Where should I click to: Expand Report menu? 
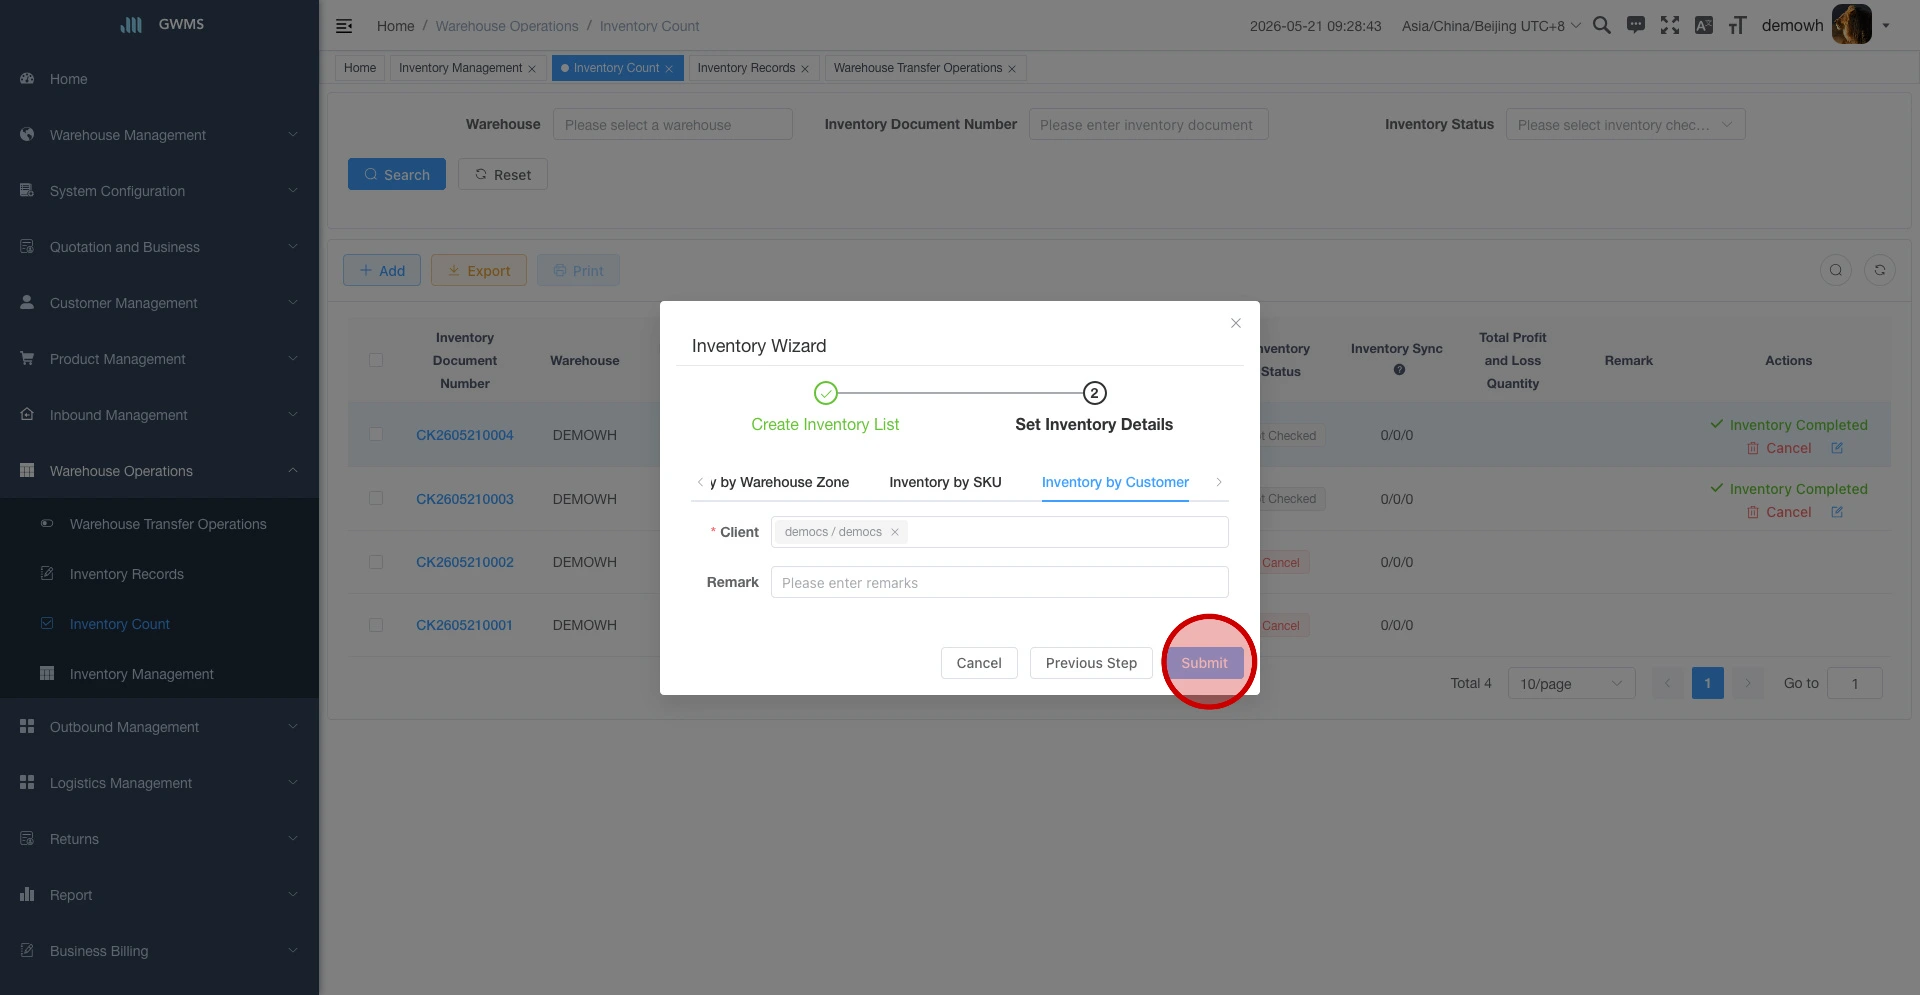click(159, 895)
